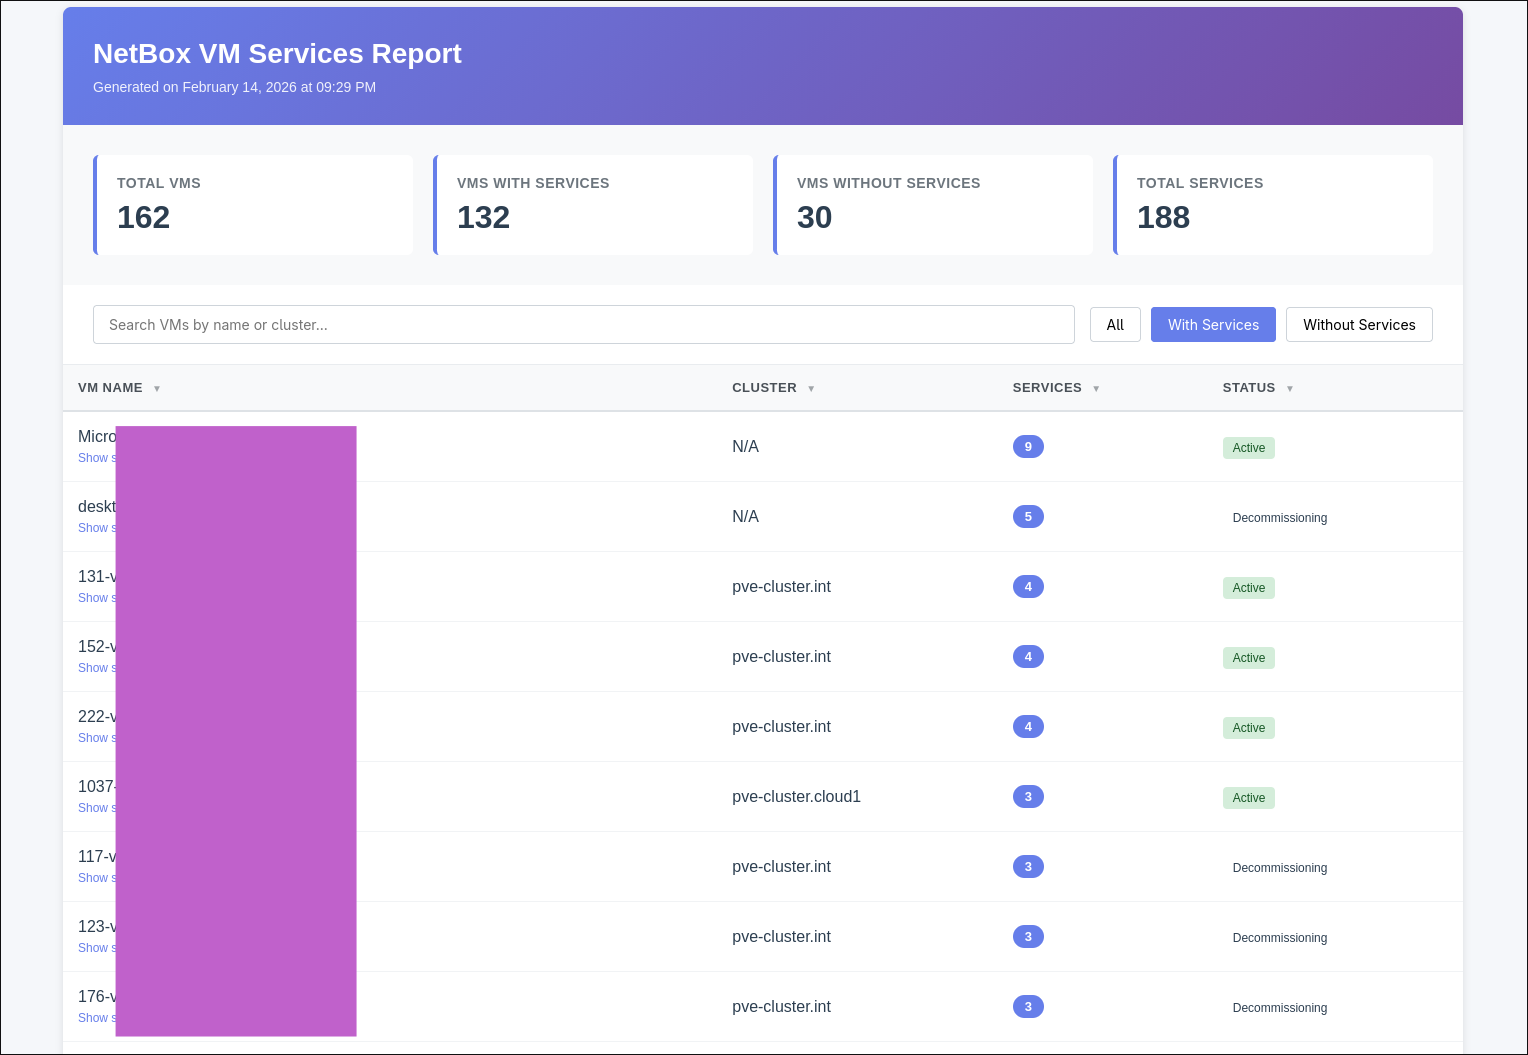This screenshot has height=1055, width=1528.
Task: Focus the Search VMs by name field
Action: [x=583, y=325]
